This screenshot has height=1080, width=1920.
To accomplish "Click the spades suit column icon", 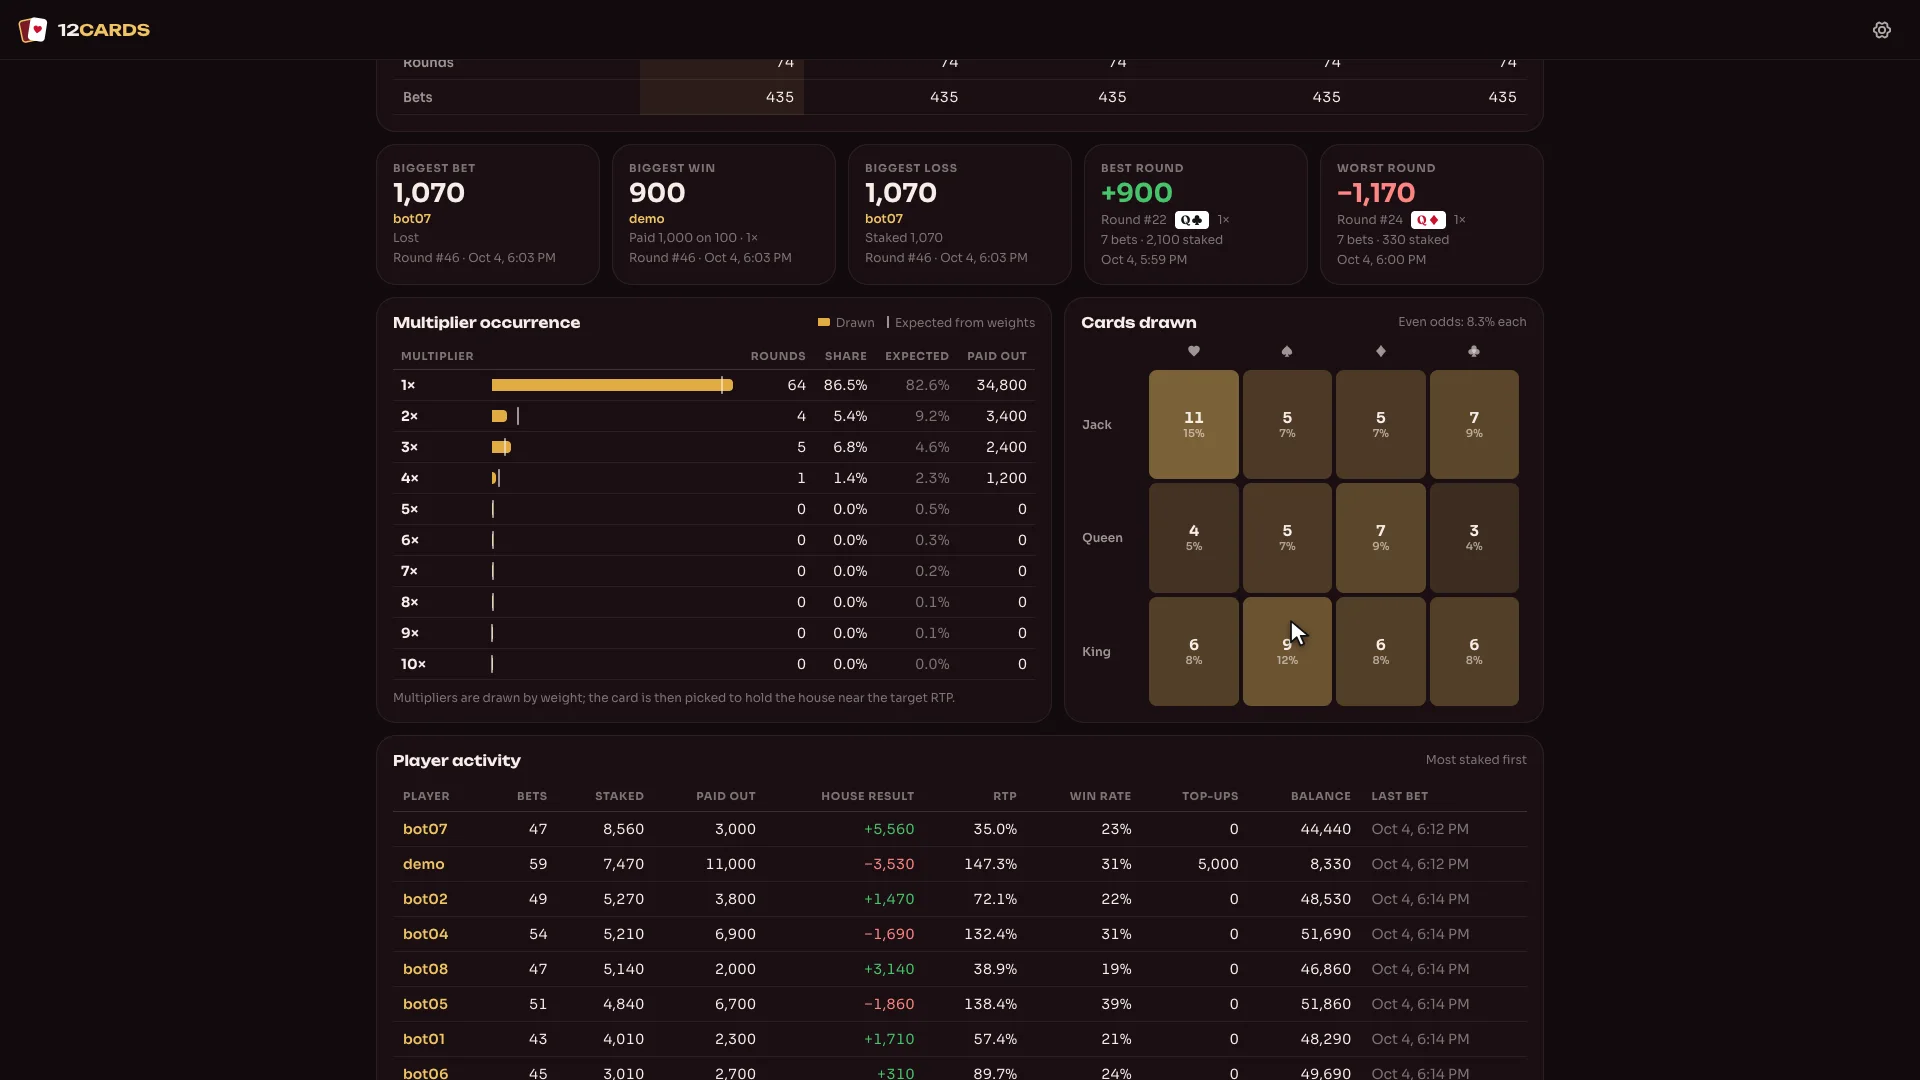I will pos(1287,351).
